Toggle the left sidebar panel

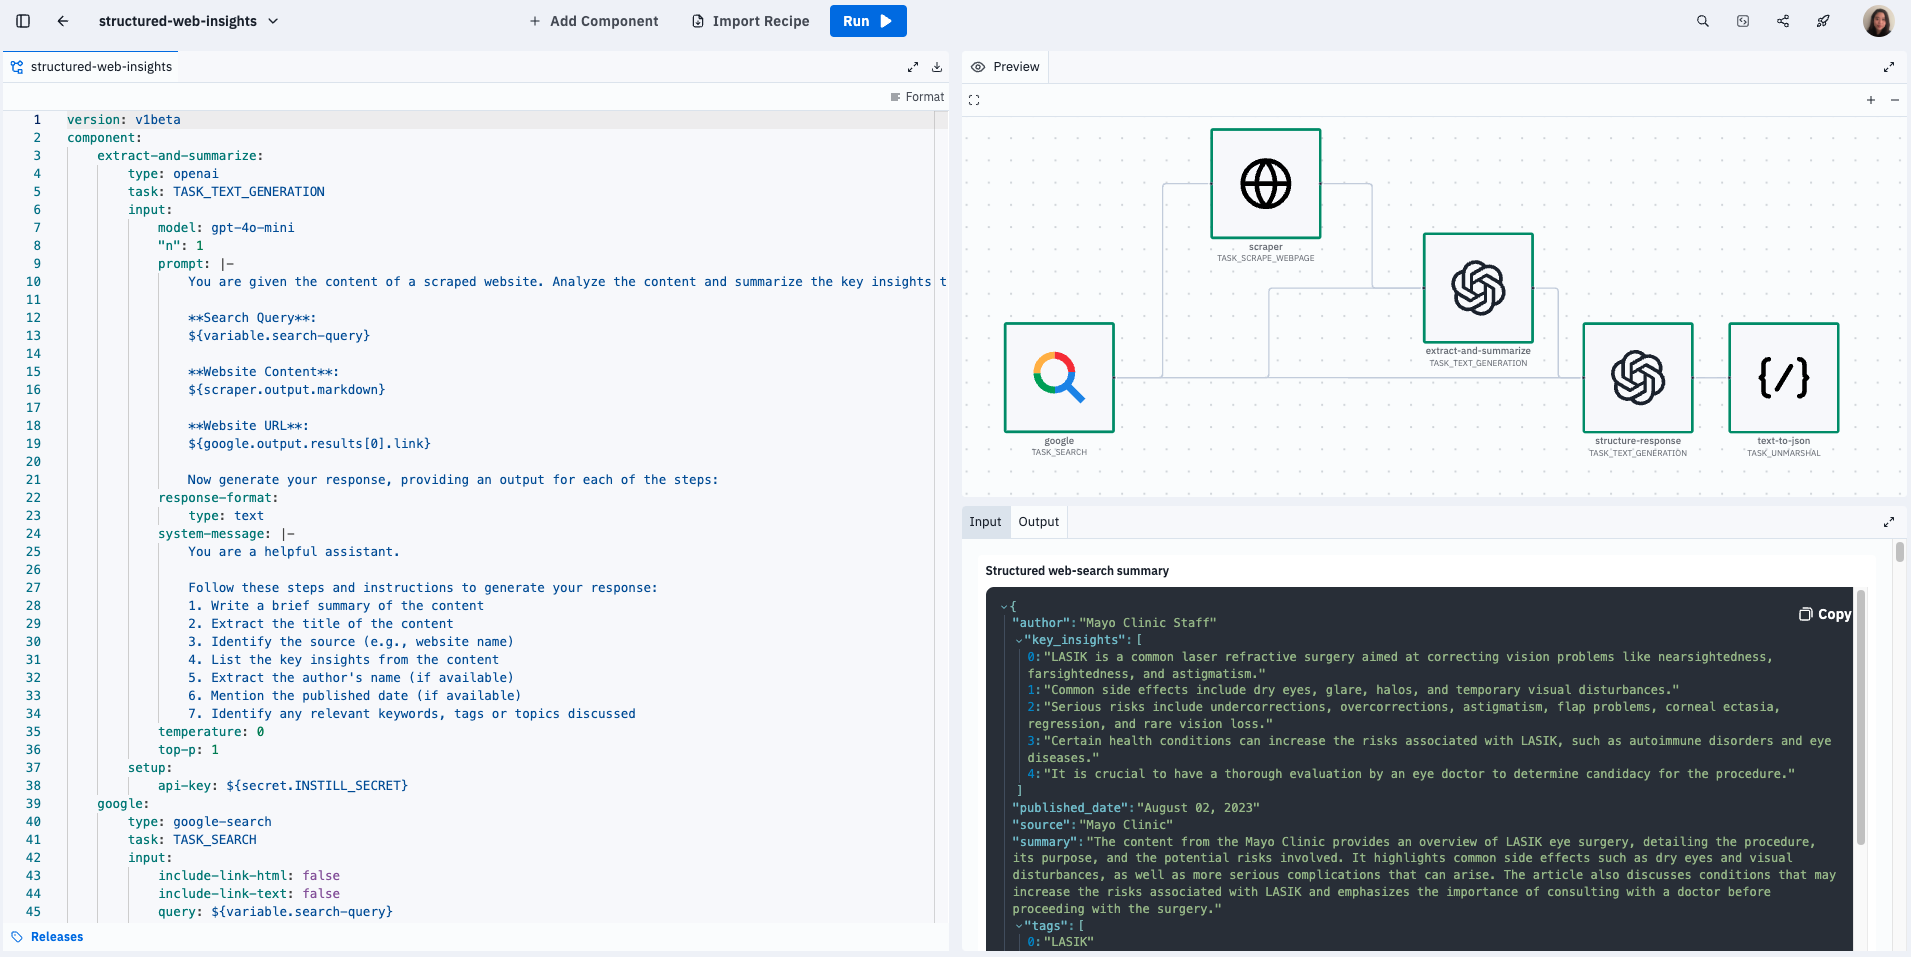(x=23, y=21)
